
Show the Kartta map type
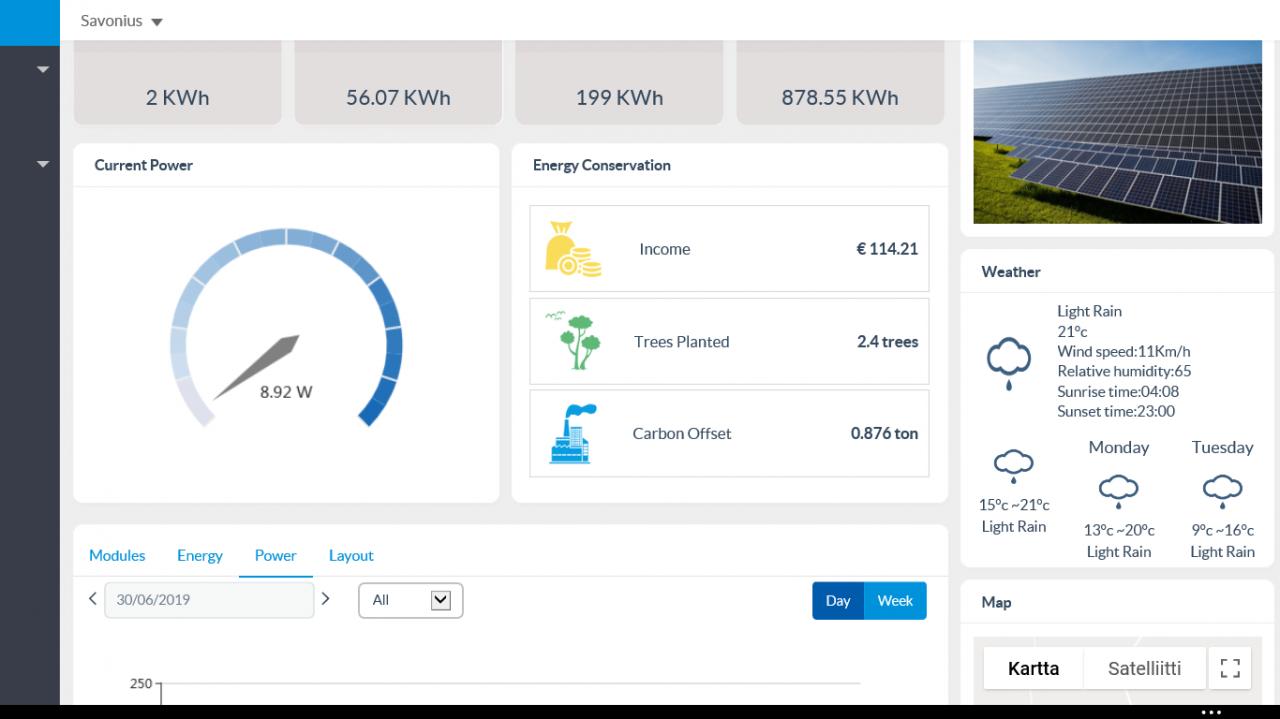coord(1033,668)
